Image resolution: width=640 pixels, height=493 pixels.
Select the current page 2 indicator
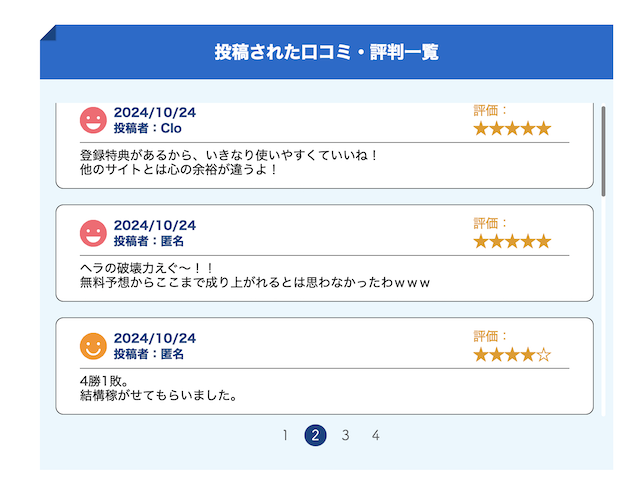[x=315, y=435]
